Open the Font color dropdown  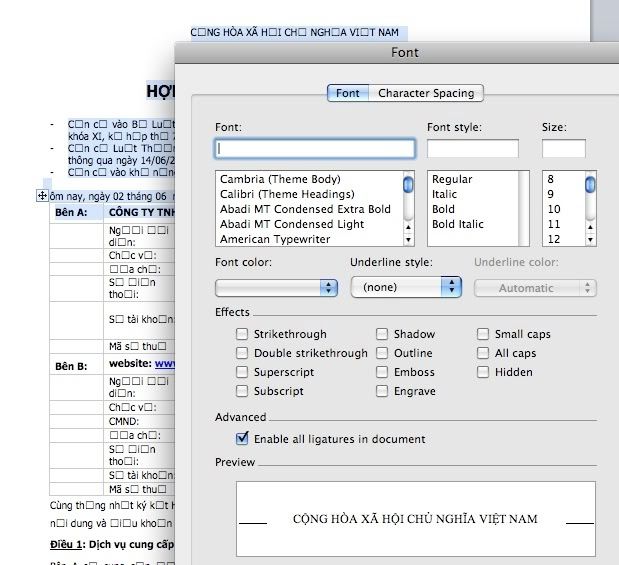tap(276, 287)
